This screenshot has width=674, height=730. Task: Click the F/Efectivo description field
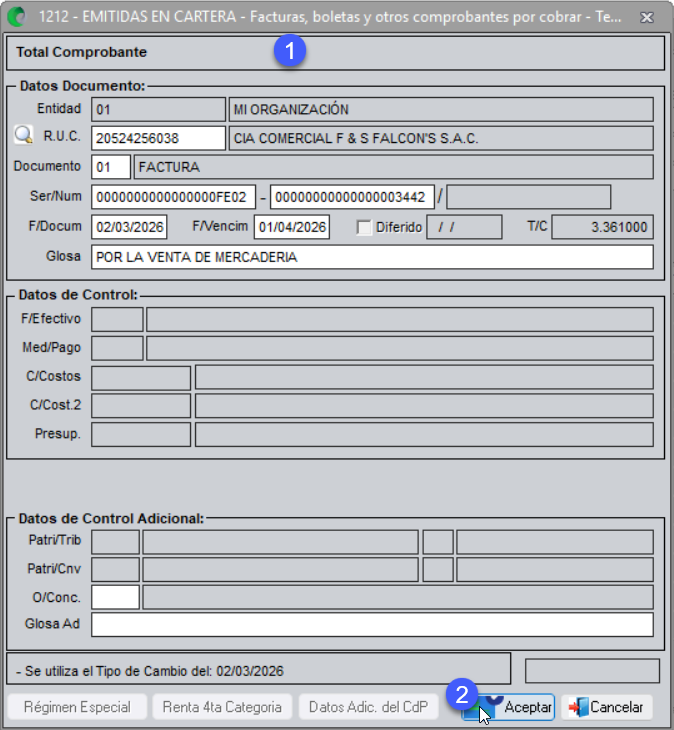pyautogui.click(x=400, y=319)
